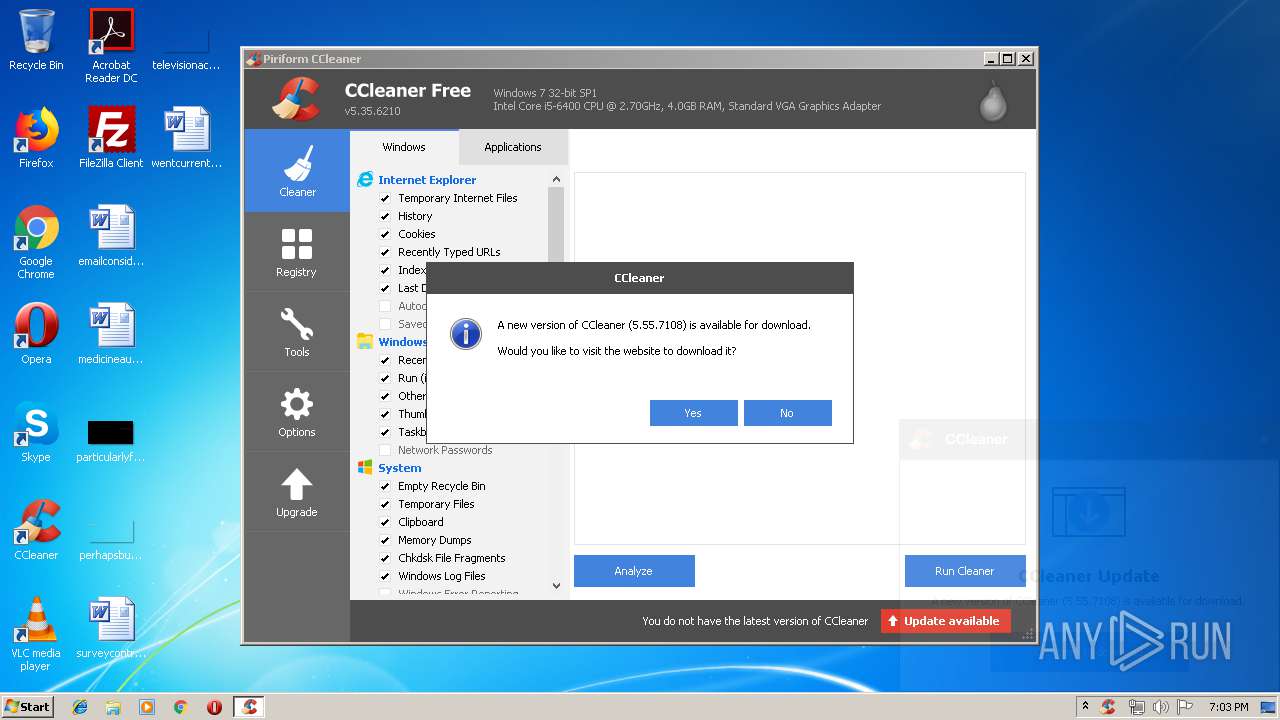Click the Analyze button
The image size is (1280, 720).
634,571
